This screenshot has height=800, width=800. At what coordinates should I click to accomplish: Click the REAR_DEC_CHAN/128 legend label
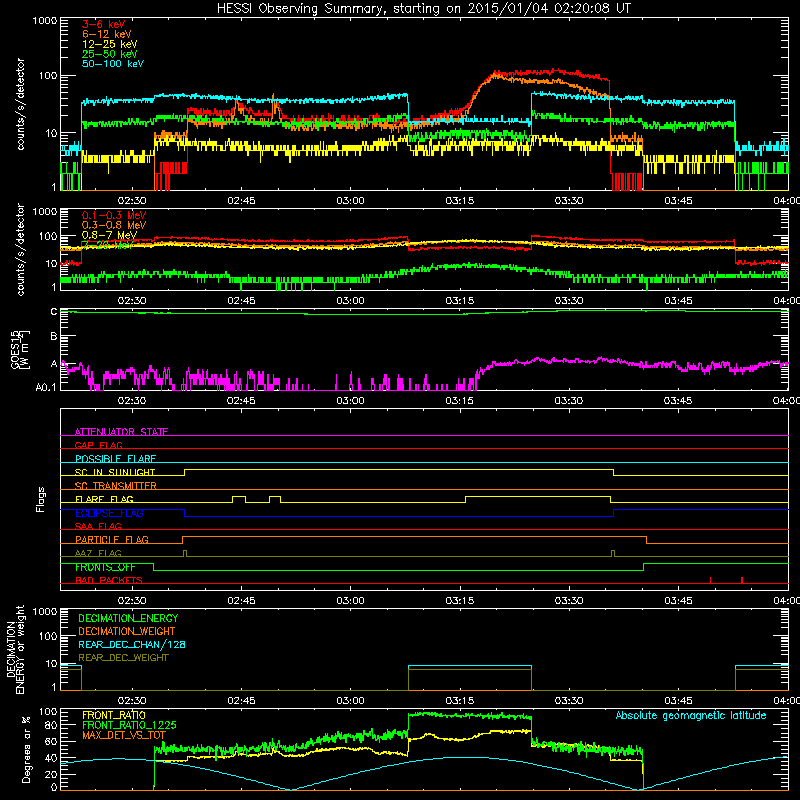132,644
